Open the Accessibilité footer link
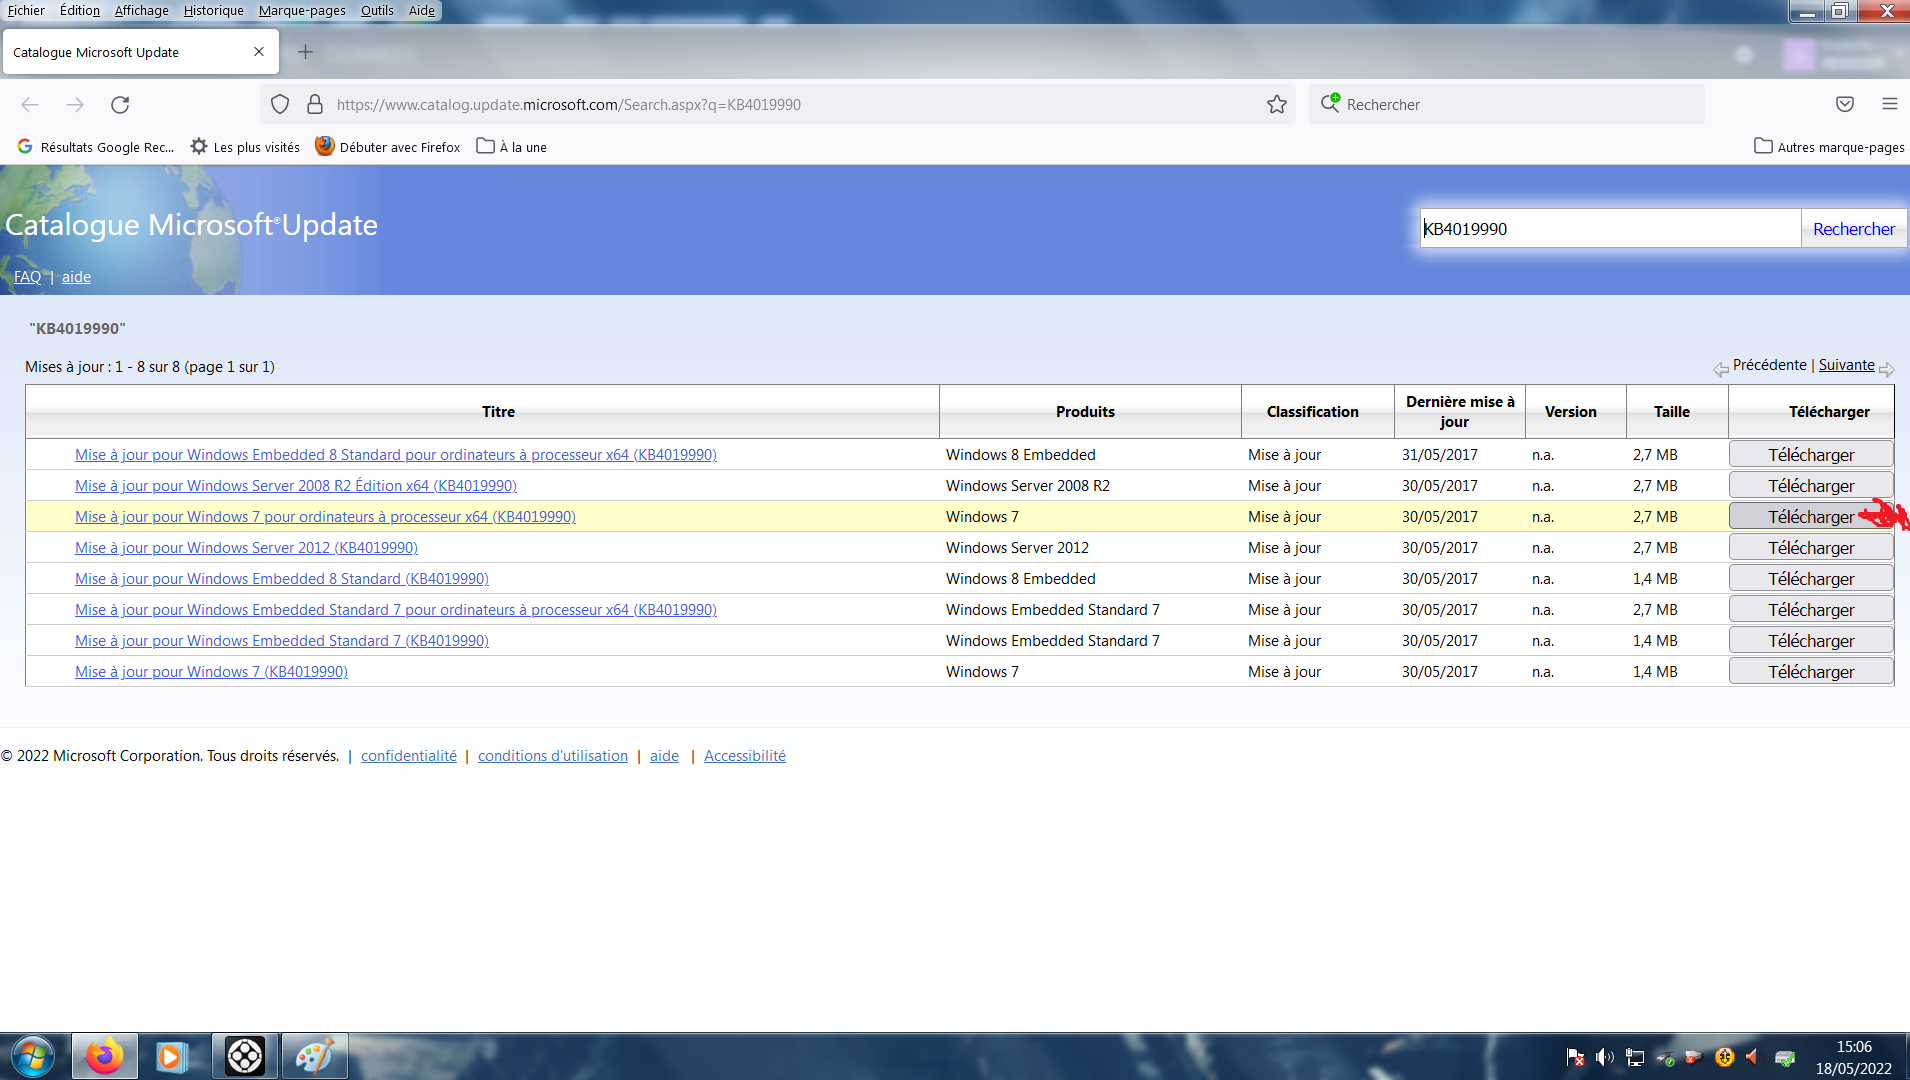 [744, 756]
